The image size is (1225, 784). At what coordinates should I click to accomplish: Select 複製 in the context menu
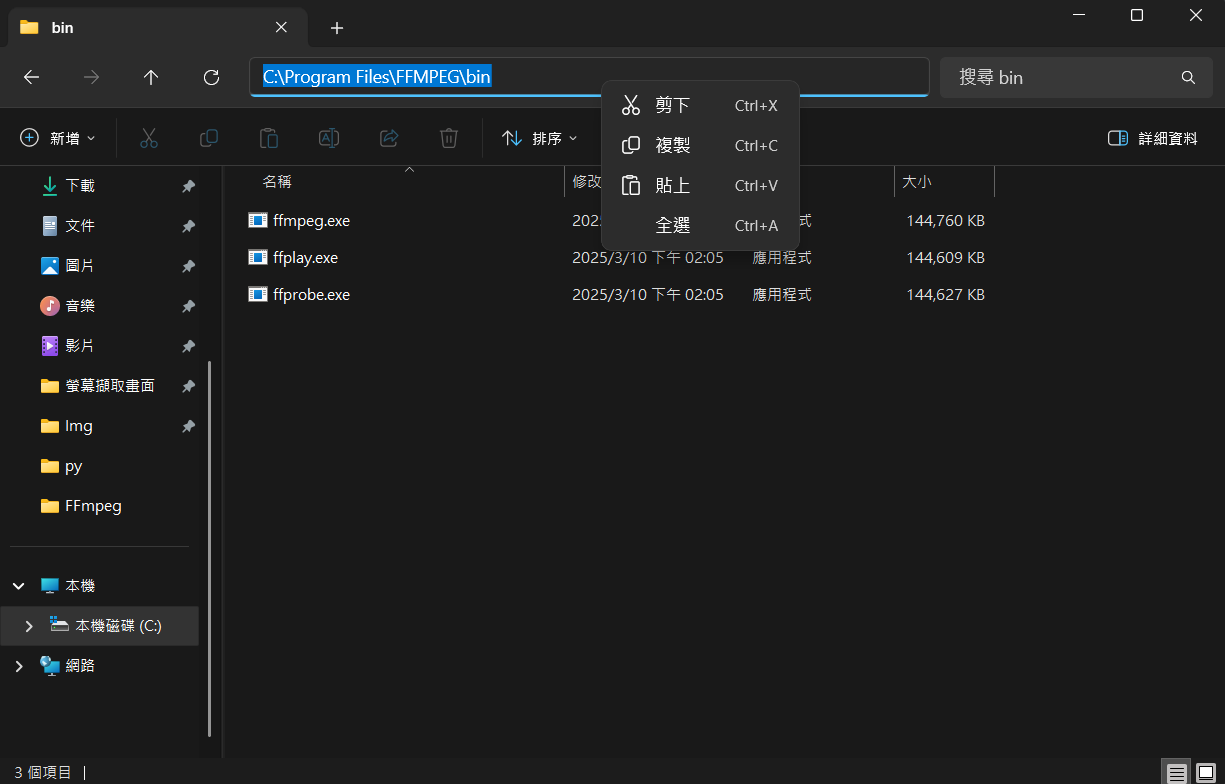pos(672,146)
